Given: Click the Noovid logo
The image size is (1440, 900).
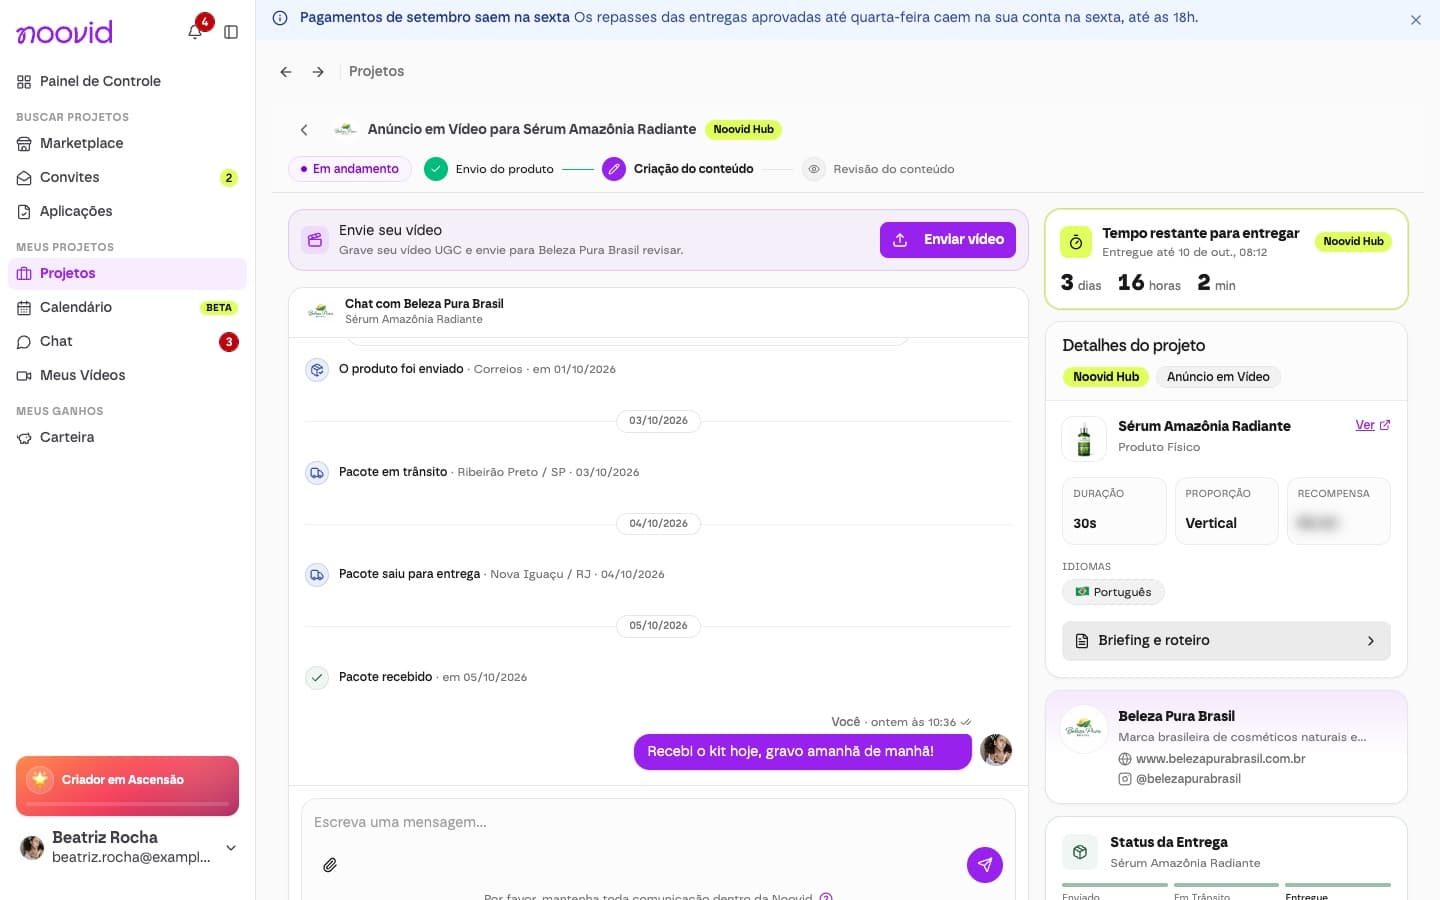Looking at the screenshot, I should click(x=65, y=32).
